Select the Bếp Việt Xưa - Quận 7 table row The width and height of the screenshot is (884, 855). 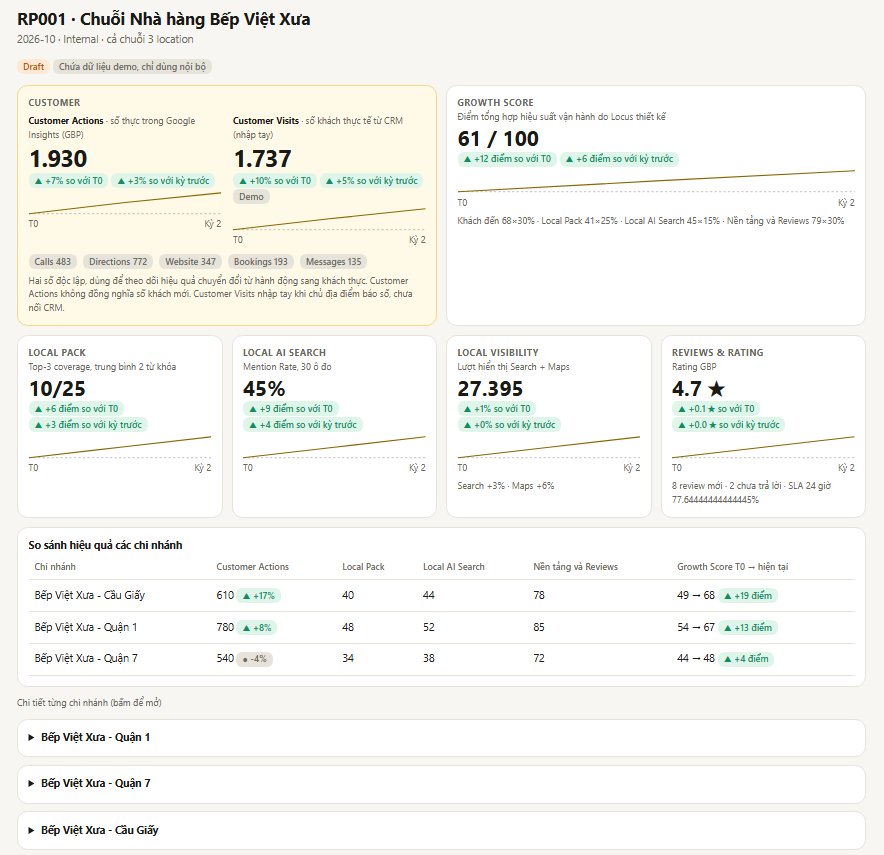click(441, 659)
